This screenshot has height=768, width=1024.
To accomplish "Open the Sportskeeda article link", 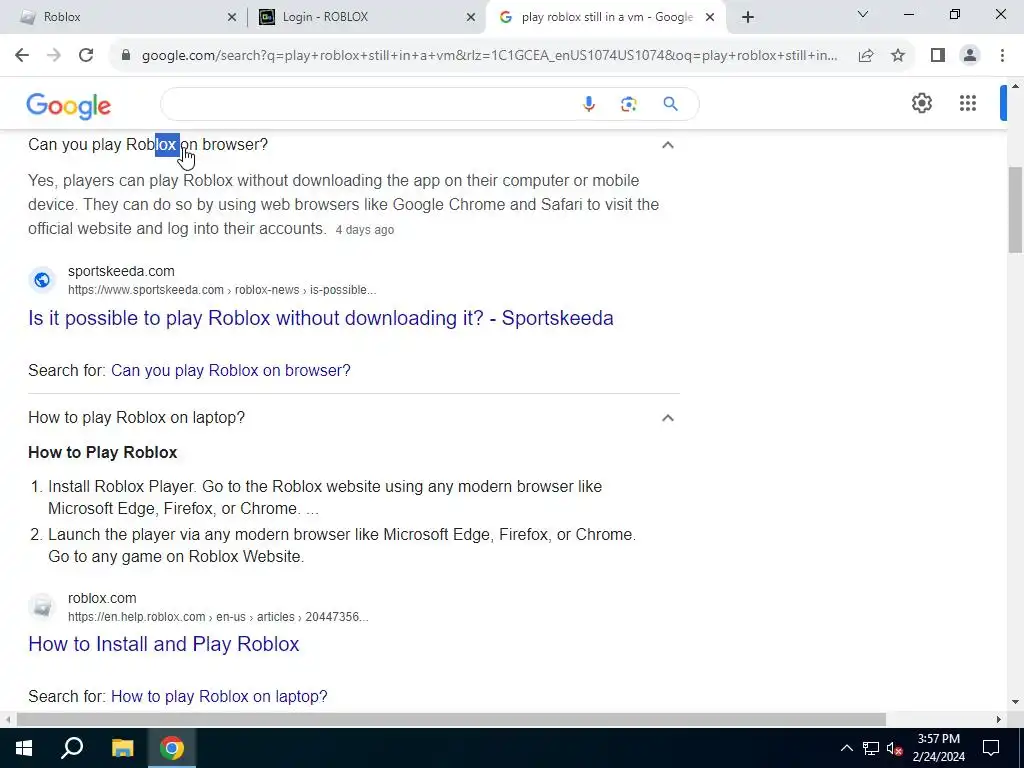I will (x=321, y=318).
